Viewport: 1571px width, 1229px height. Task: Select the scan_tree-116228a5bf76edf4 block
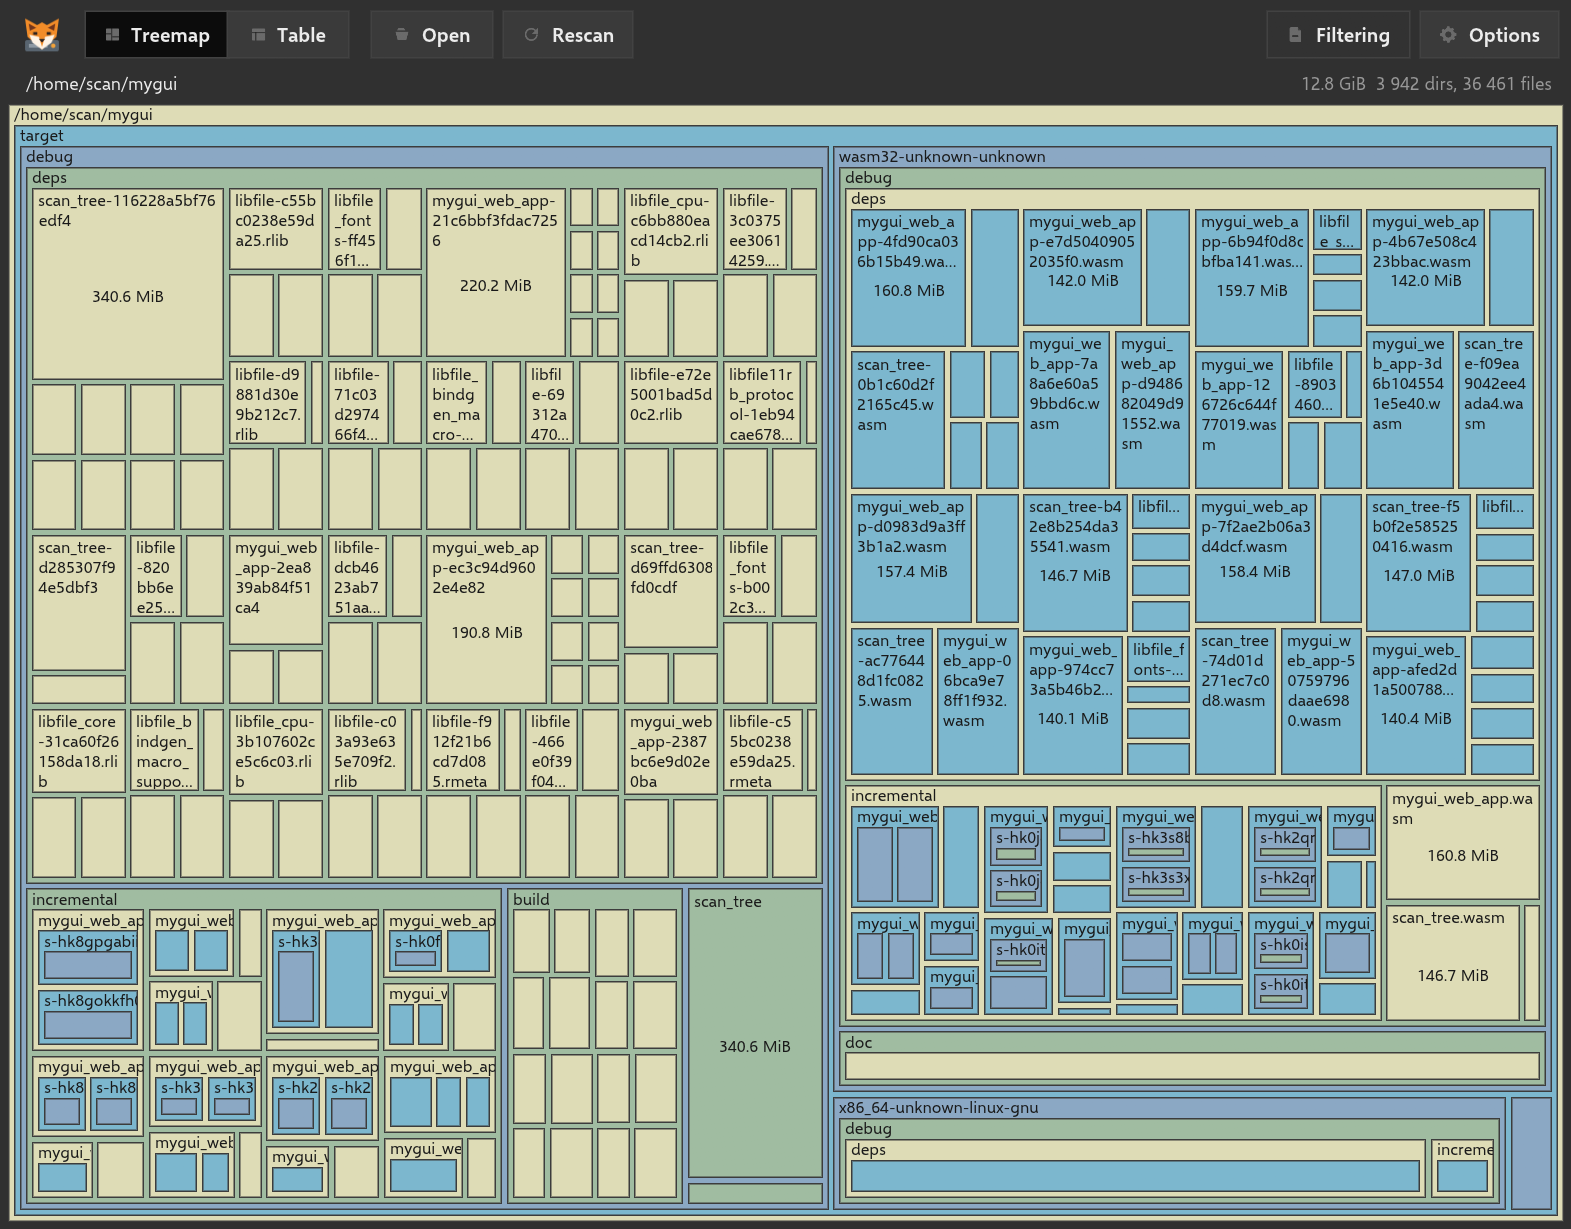pyautogui.click(x=128, y=284)
